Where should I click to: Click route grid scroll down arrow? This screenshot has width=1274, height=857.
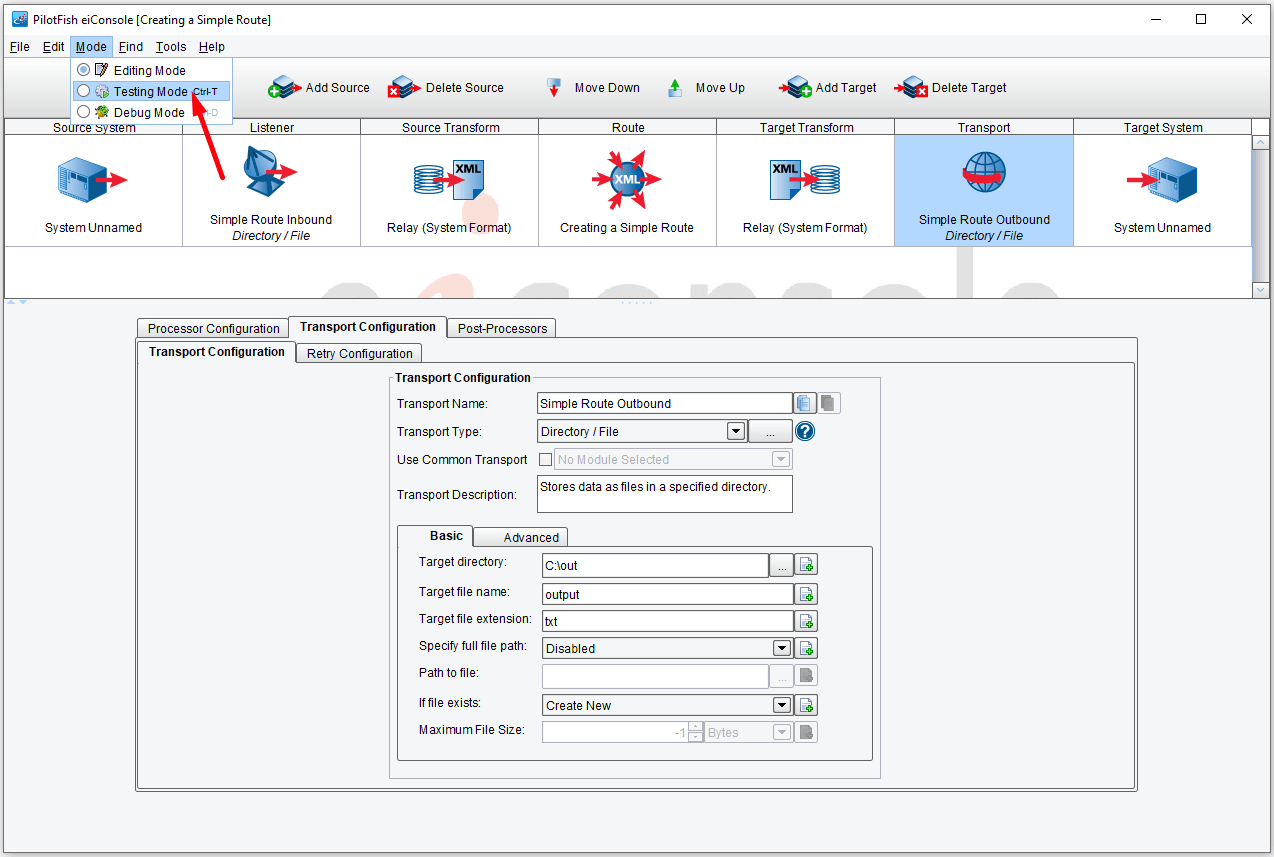tap(1260, 289)
